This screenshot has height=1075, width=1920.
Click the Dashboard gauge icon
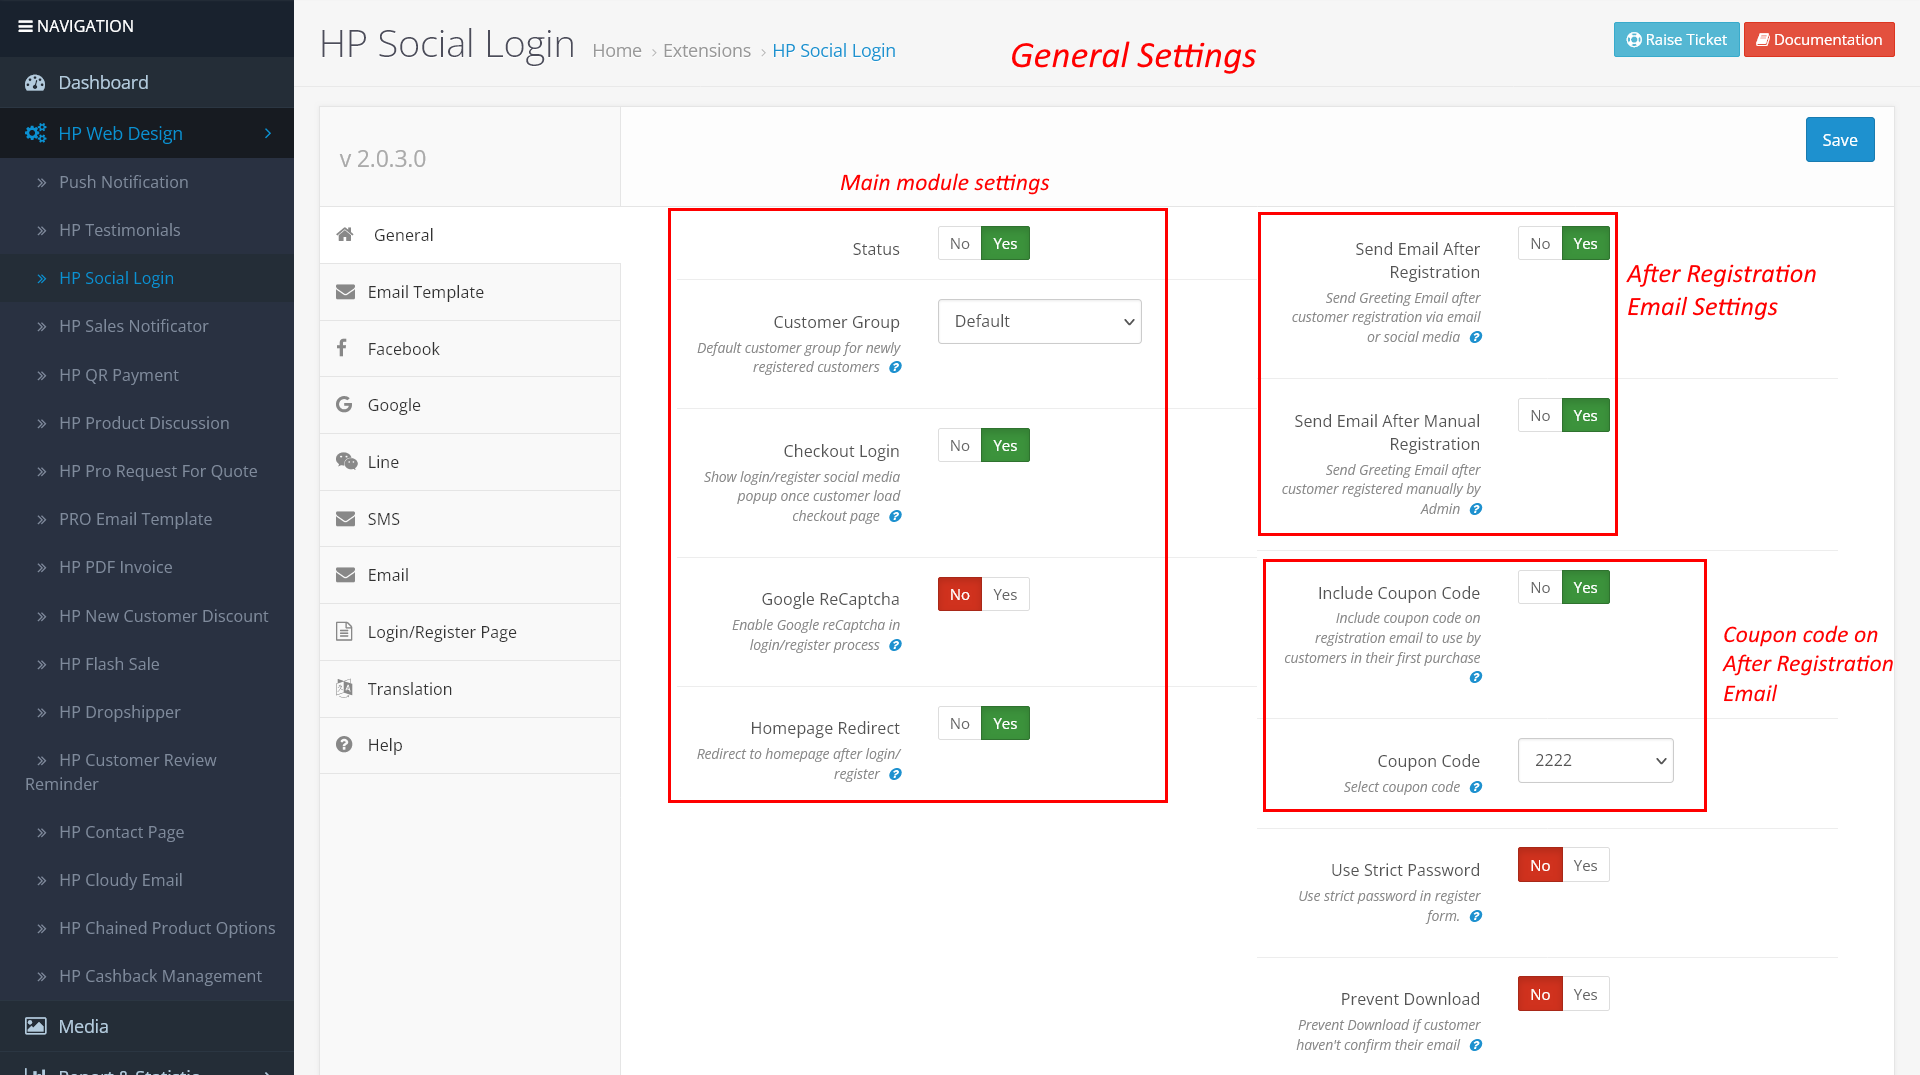coord(35,83)
